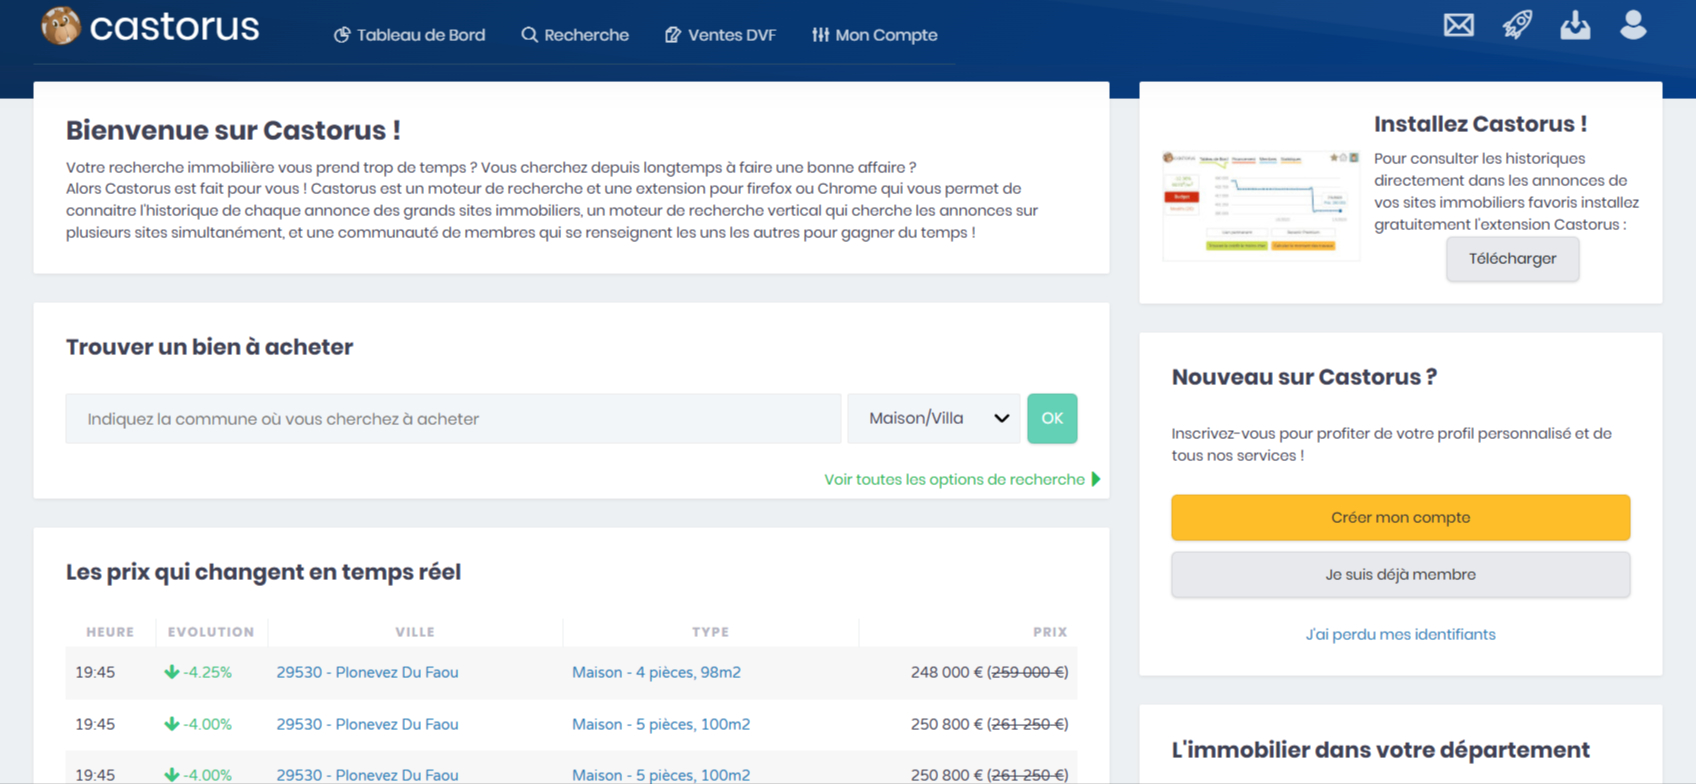This screenshot has height=784, width=1696.
Task: Open the Maison - 4 pièces, 98m2 listing
Action: [656, 672]
